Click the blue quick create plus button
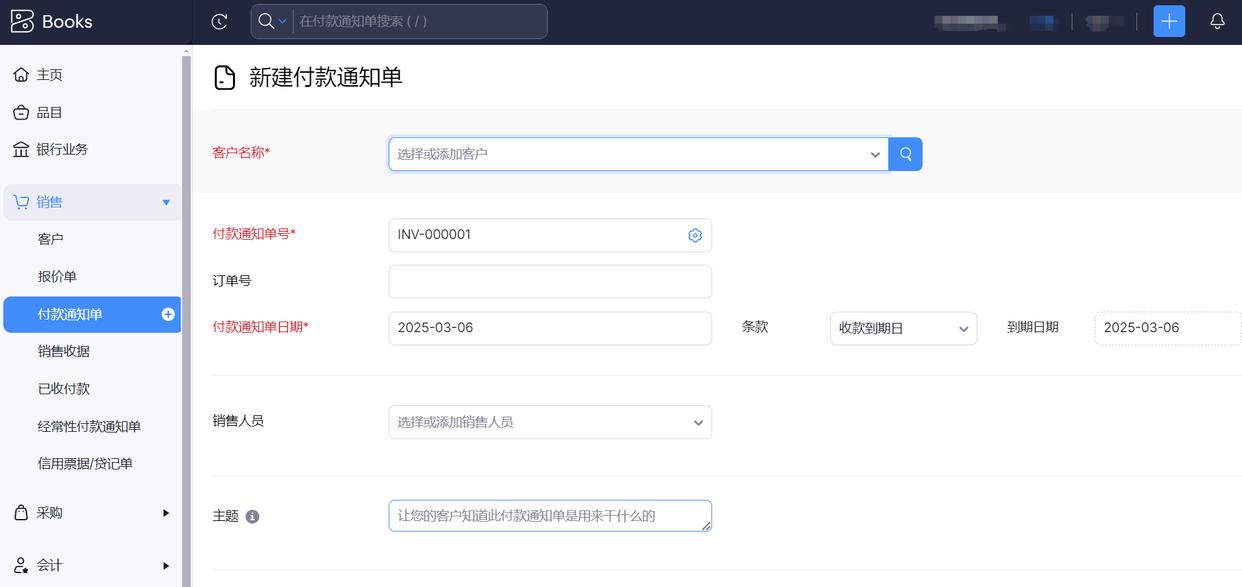Viewport: 1242px width, 587px height. tap(1169, 21)
